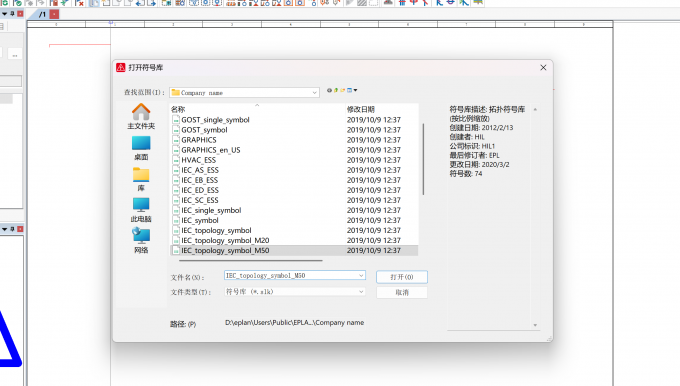
Task: Expand the 文件名 file name combo box
Action: click(361, 275)
